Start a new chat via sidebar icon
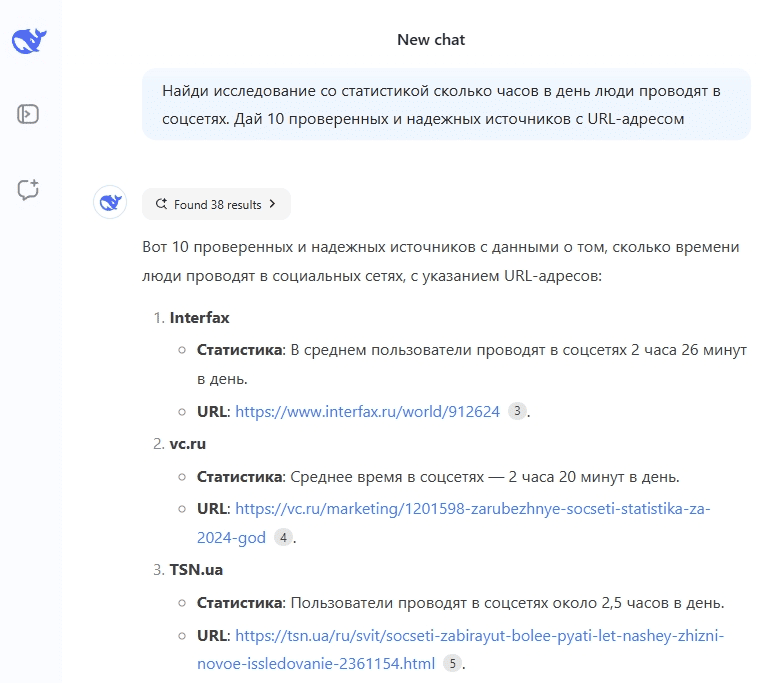 28,189
